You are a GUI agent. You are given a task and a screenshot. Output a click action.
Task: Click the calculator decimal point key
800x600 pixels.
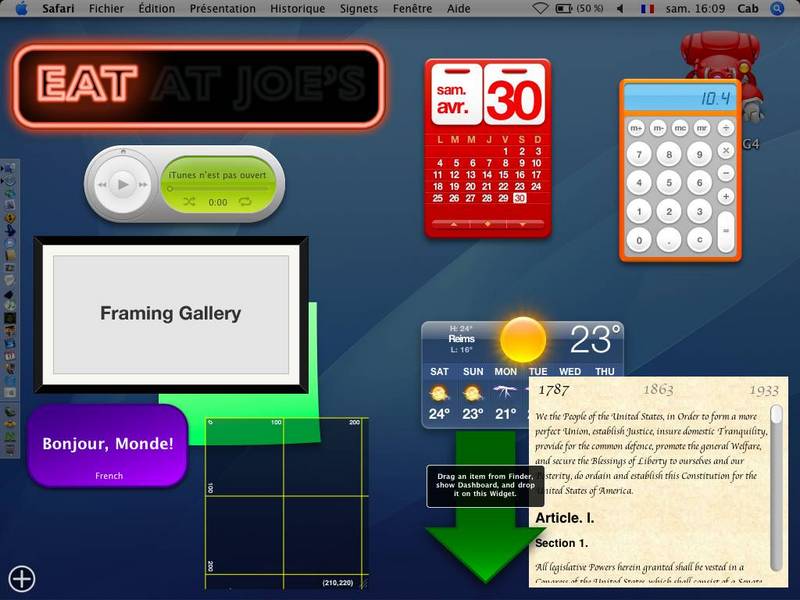coord(669,240)
